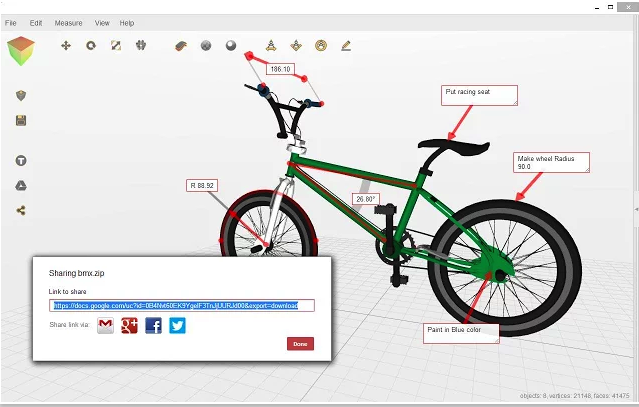The image size is (639, 407).
Task: Select the Rotate tool icon
Action: 91,46
